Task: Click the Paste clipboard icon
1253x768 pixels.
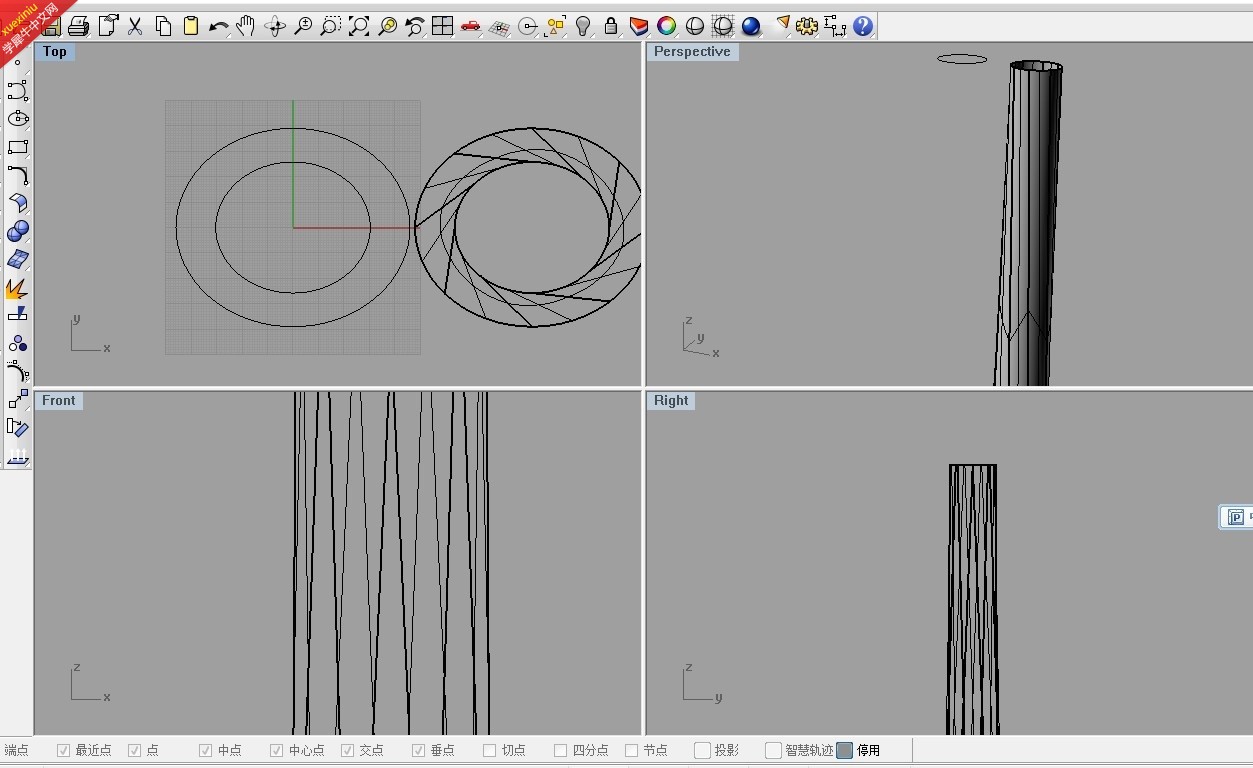Action: tap(191, 27)
